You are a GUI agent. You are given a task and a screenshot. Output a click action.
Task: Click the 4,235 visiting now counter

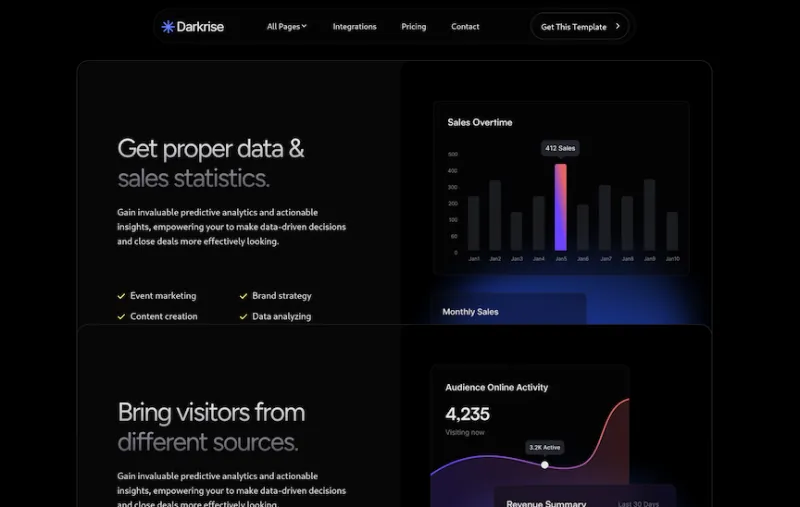coord(467,414)
